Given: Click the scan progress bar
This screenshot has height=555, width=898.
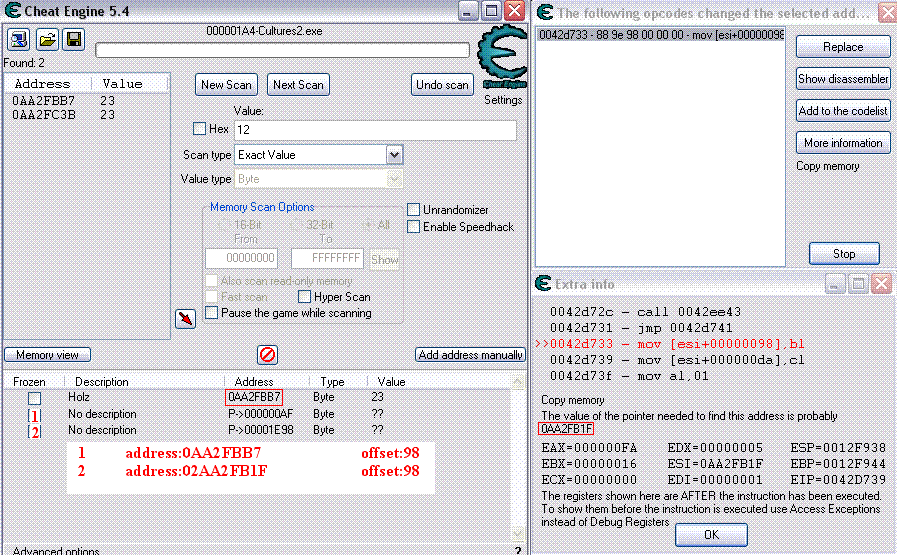Looking at the screenshot, I should coord(282,50).
